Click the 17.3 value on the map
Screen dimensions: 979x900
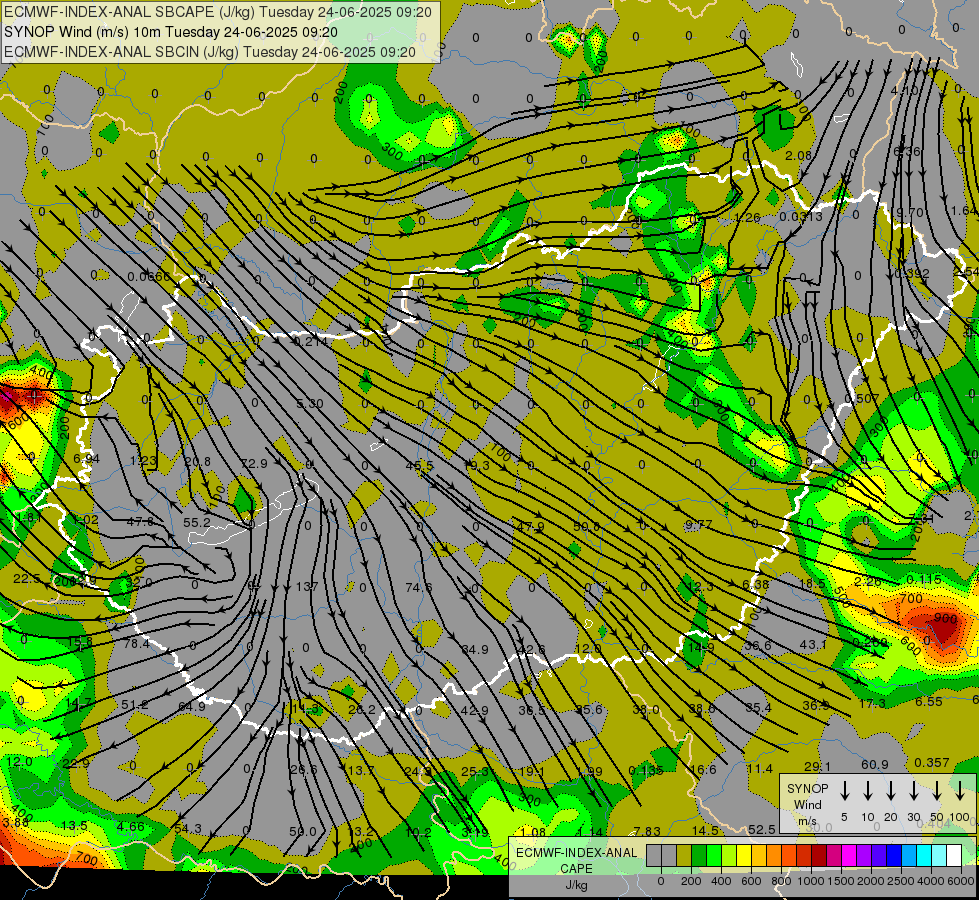[872, 703]
